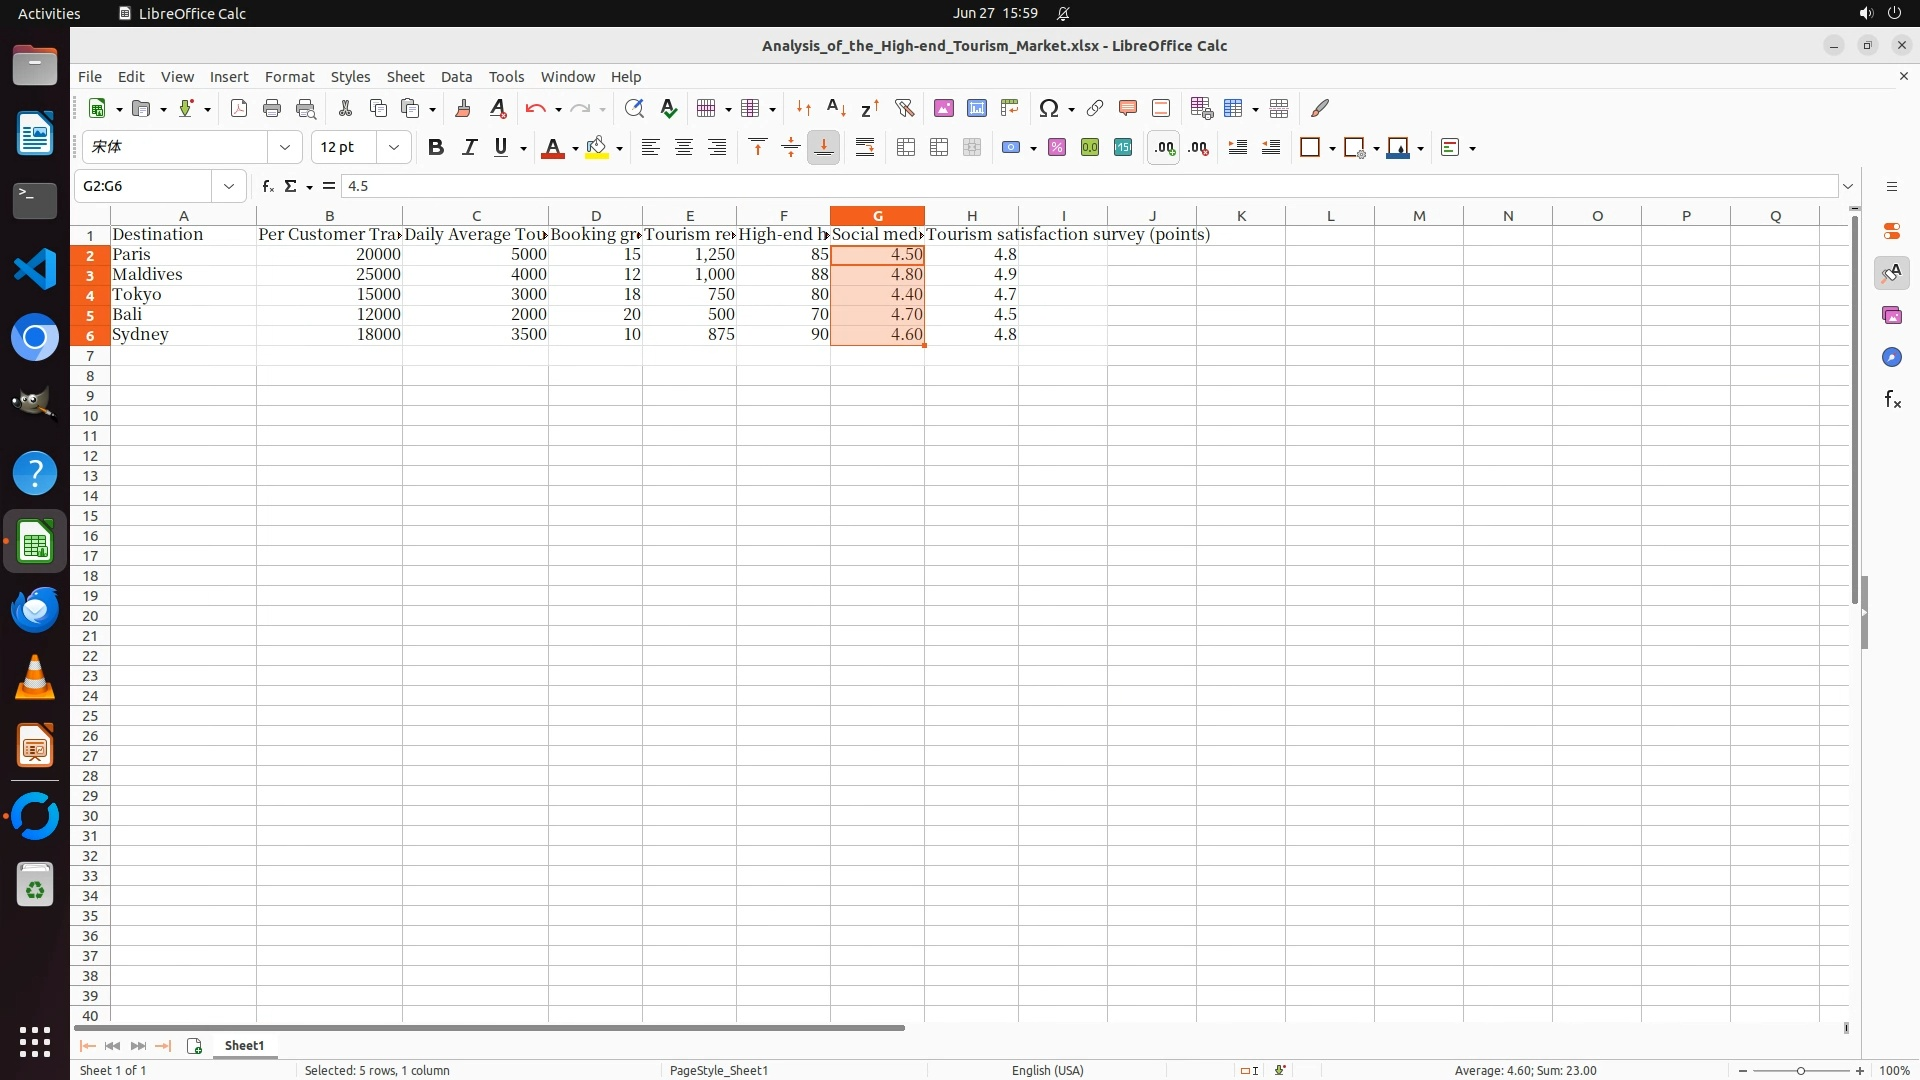
Task: Toggle Wrap Text for selected cells
Action: pos(865,148)
